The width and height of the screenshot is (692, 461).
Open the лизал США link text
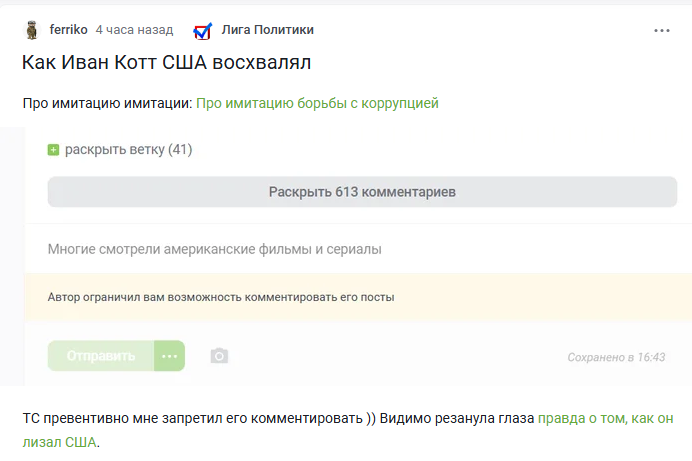tap(59, 442)
